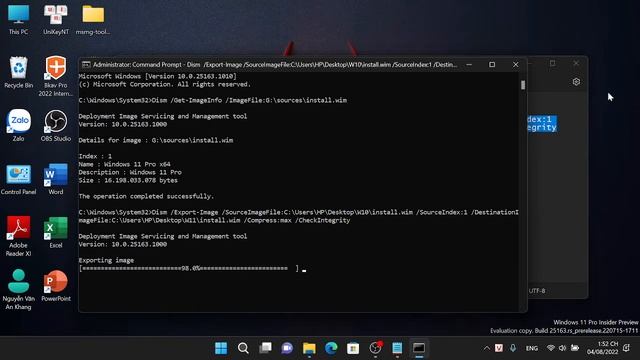
Task: Maximize the Command Prompt window
Action: coord(492,64)
